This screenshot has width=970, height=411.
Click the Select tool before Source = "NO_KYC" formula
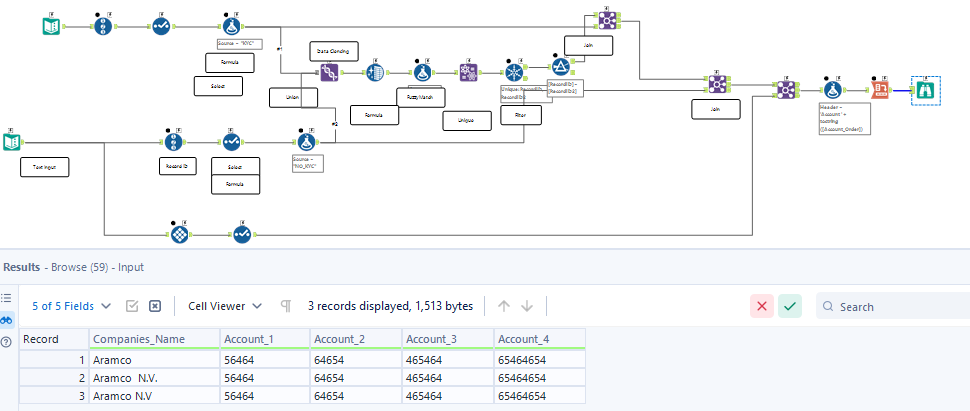232,142
